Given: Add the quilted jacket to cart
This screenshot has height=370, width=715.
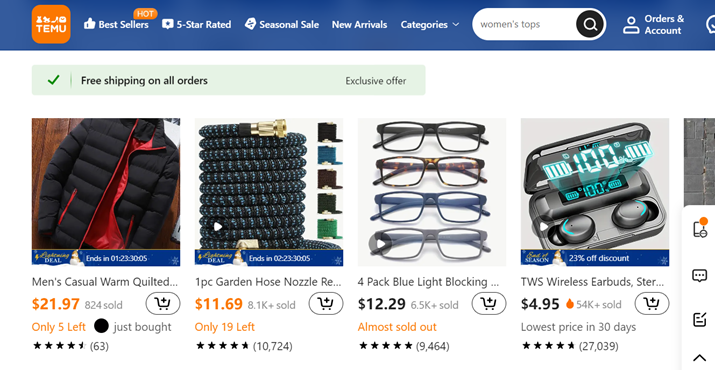Looking at the screenshot, I should pos(163,303).
